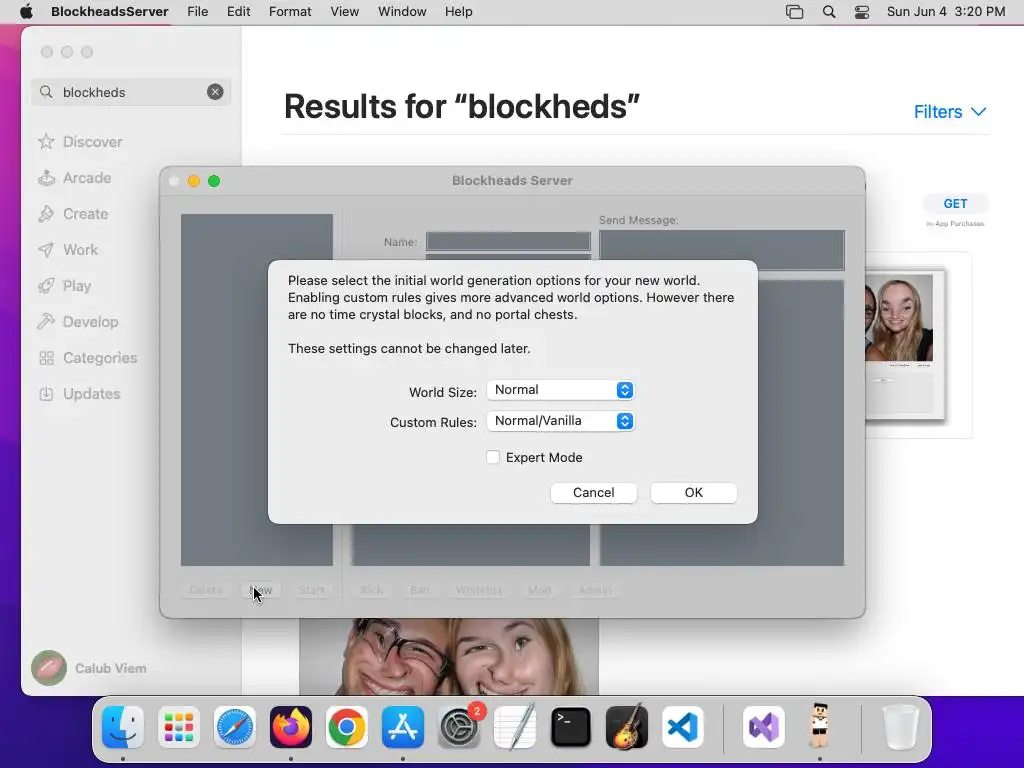The height and width of the screenshot is (768, 1024).
Task: Click the bottom app preview image
Action: coord(449,656)
